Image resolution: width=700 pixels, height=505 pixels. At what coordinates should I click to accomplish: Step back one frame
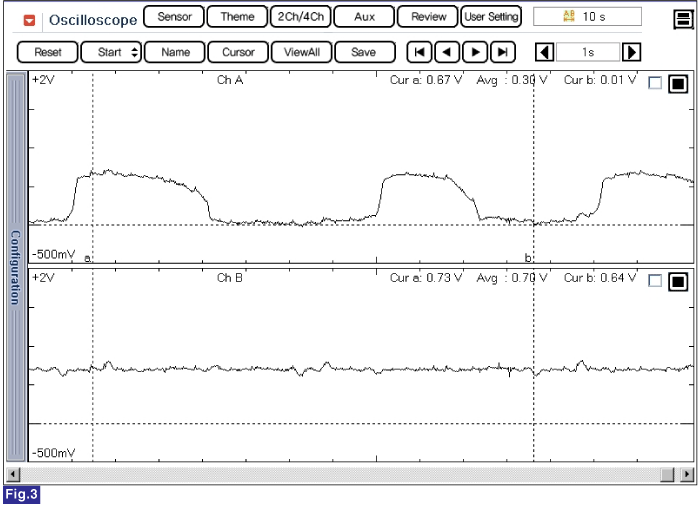(447, 52)
